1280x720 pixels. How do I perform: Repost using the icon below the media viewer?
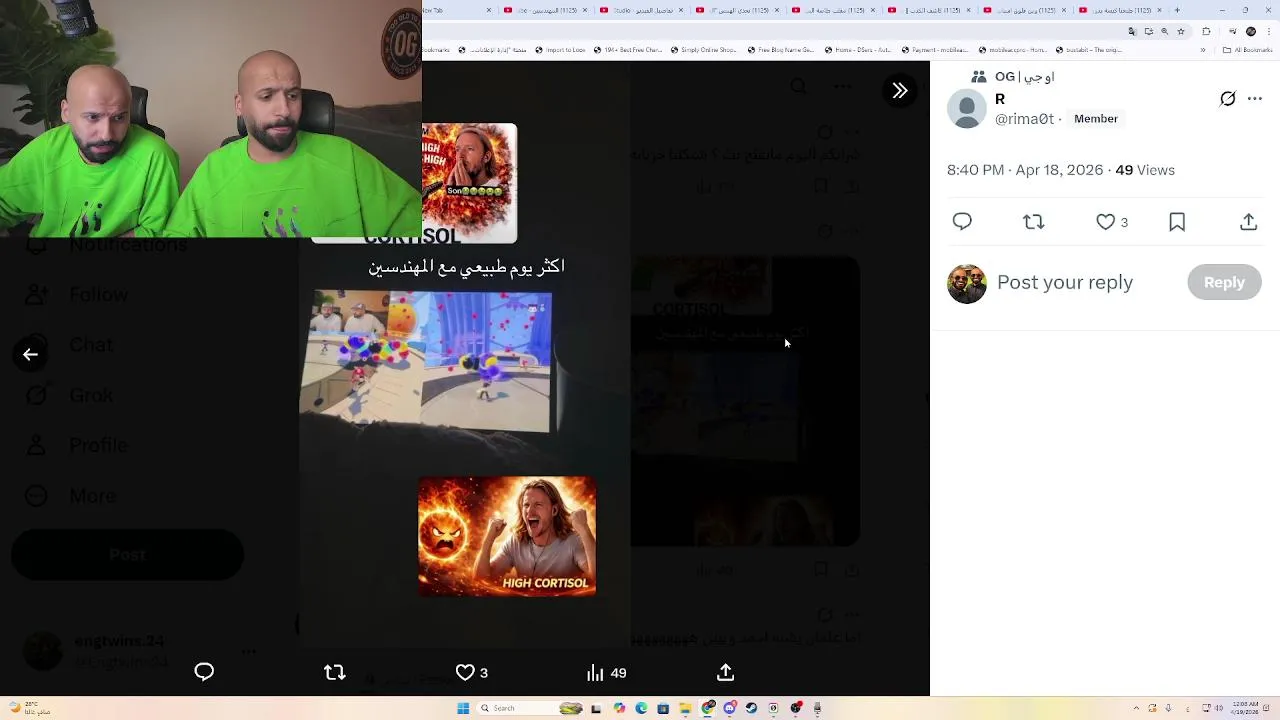[335, 673]
